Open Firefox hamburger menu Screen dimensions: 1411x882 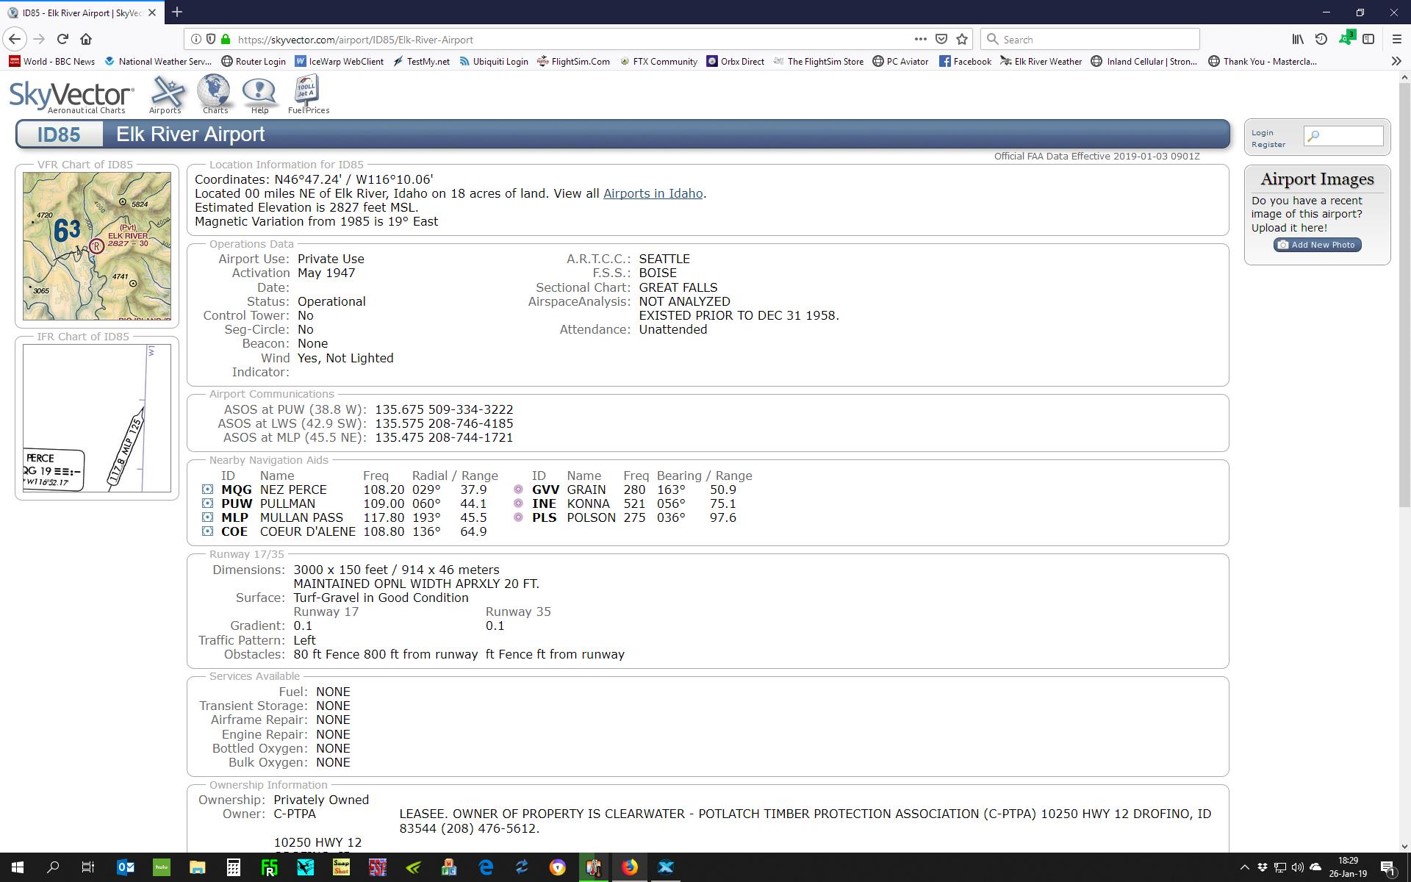click(1397, 39)
